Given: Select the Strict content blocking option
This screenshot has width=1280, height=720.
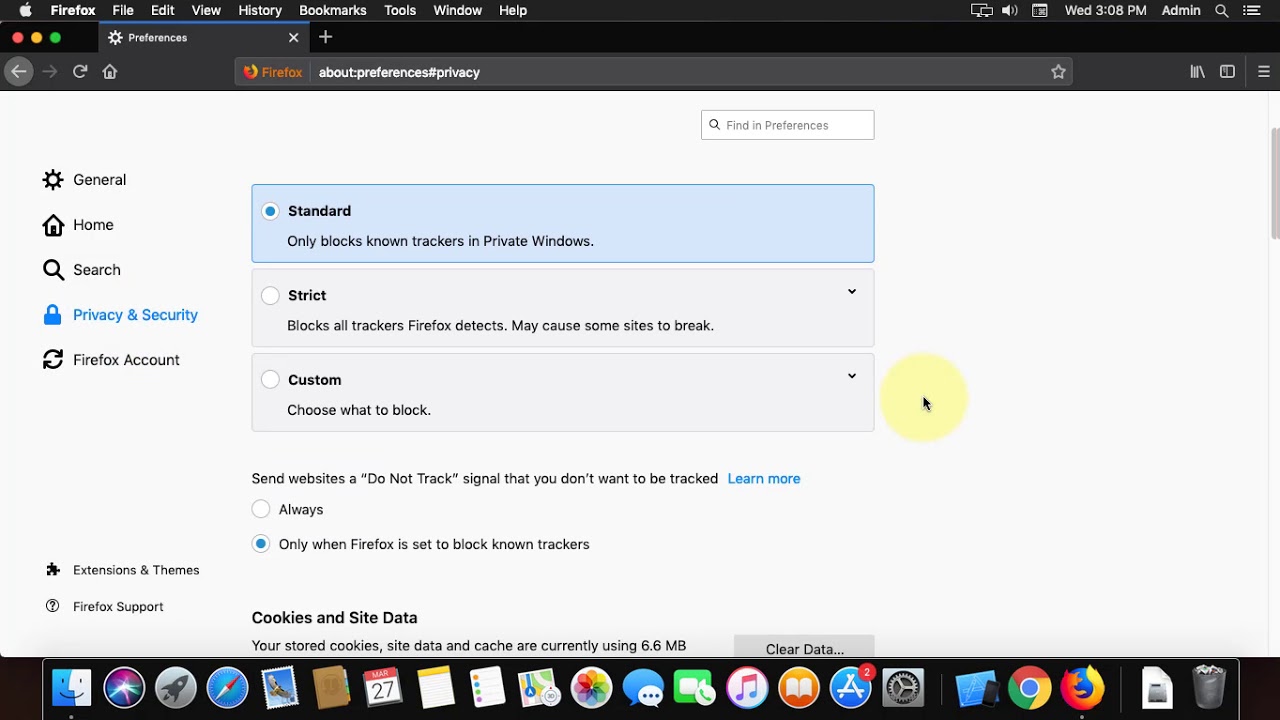Looking at the screenshot, I should click(x=270, y=295).
